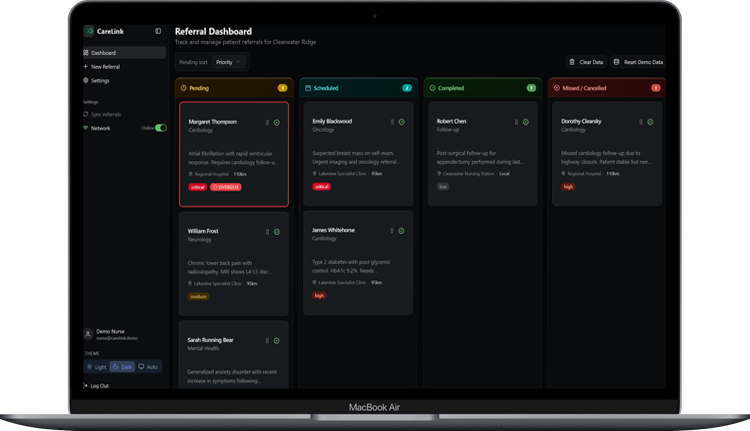Click Log Out link
Image resolution: width=750 pixels, height=431 pixels.
96,386
